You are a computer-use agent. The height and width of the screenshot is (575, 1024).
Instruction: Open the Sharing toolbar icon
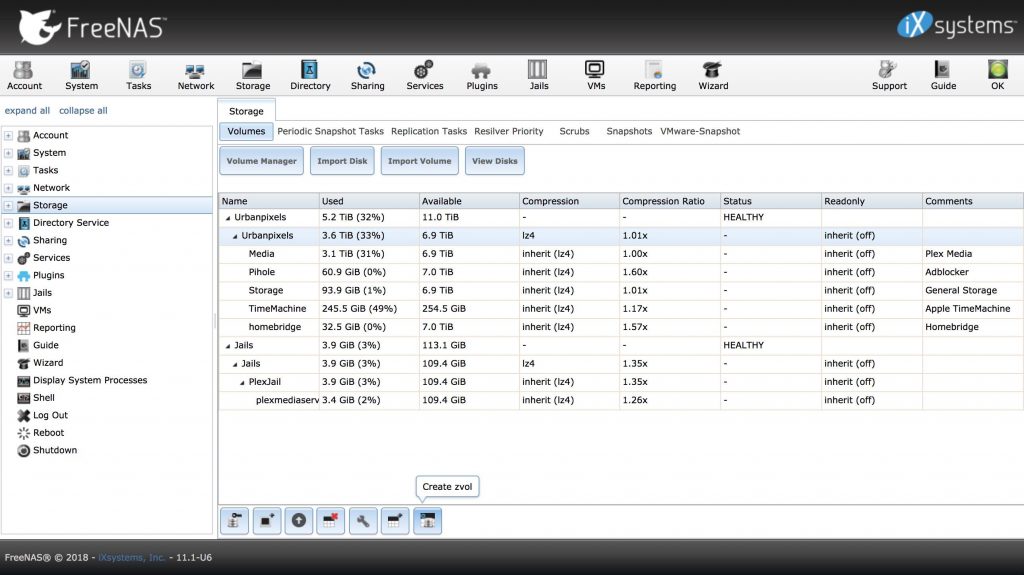coord(367,75)
